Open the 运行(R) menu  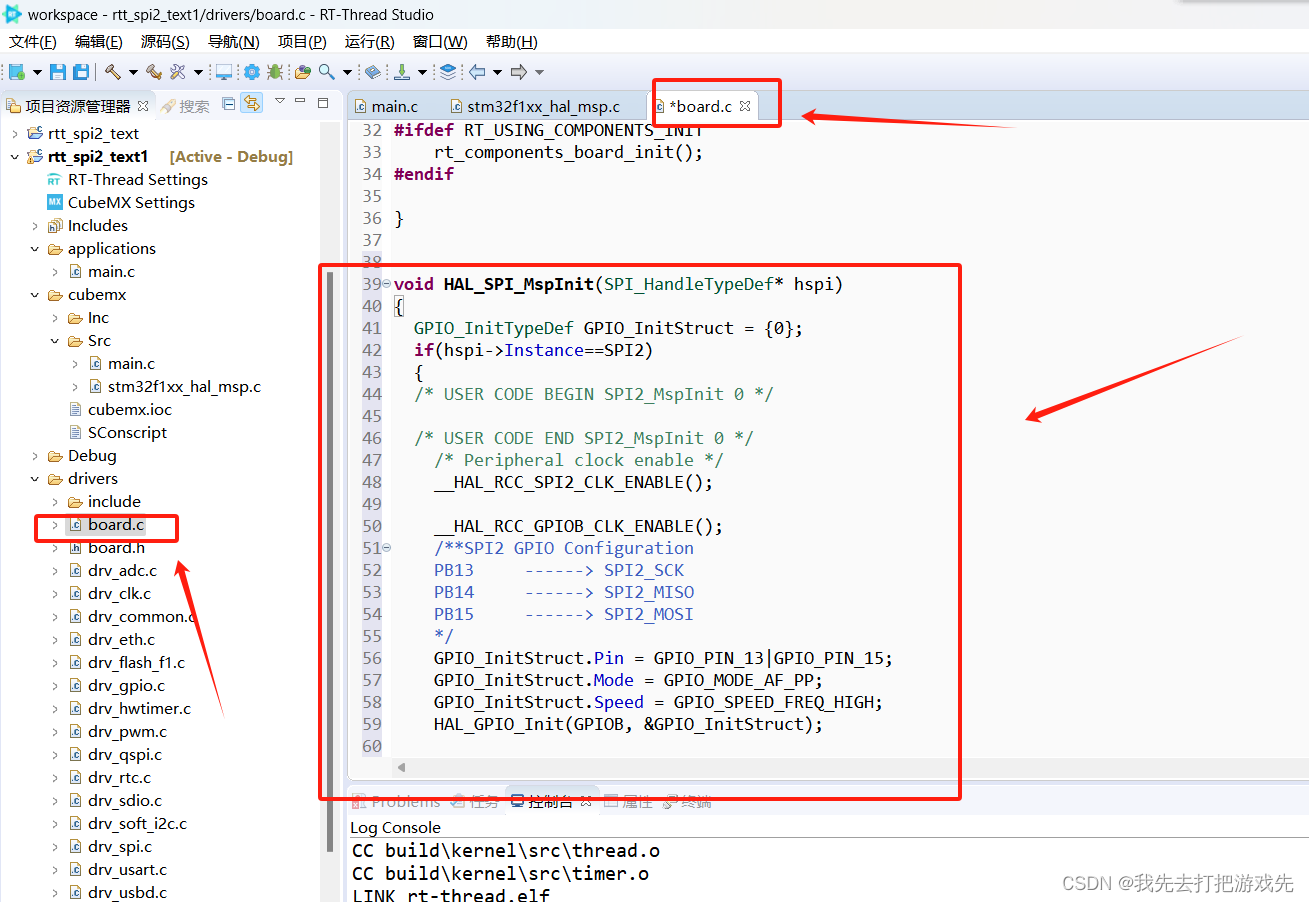[369, 41]
